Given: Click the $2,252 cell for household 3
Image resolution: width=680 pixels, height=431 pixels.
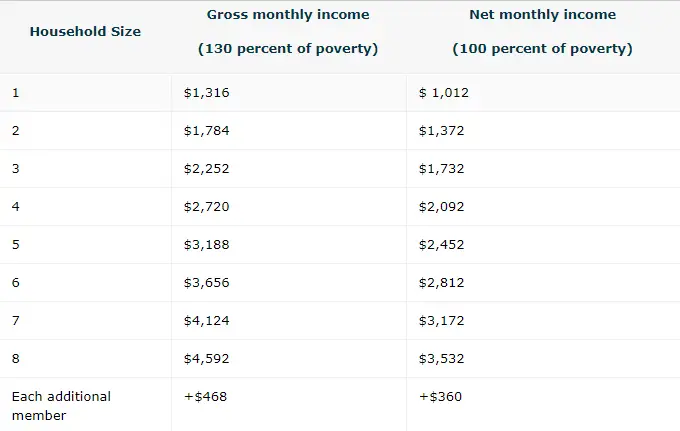Looking at the screenshot, I should point(207,169).
